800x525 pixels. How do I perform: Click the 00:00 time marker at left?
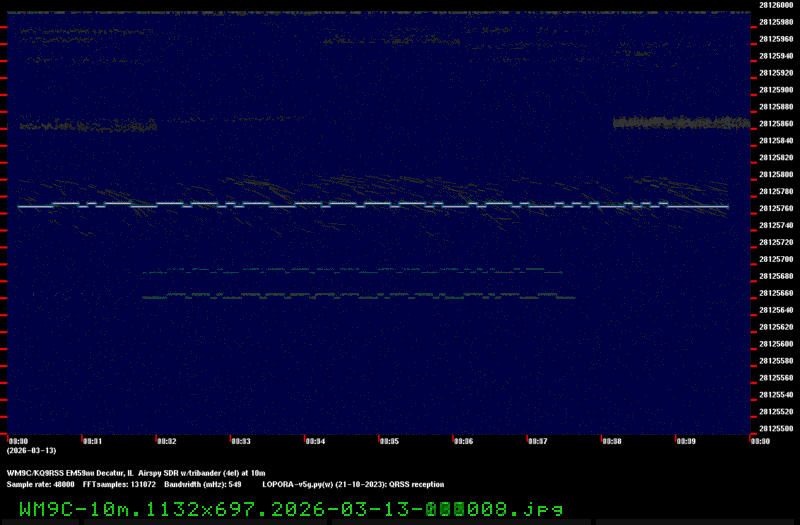[17, 440]
